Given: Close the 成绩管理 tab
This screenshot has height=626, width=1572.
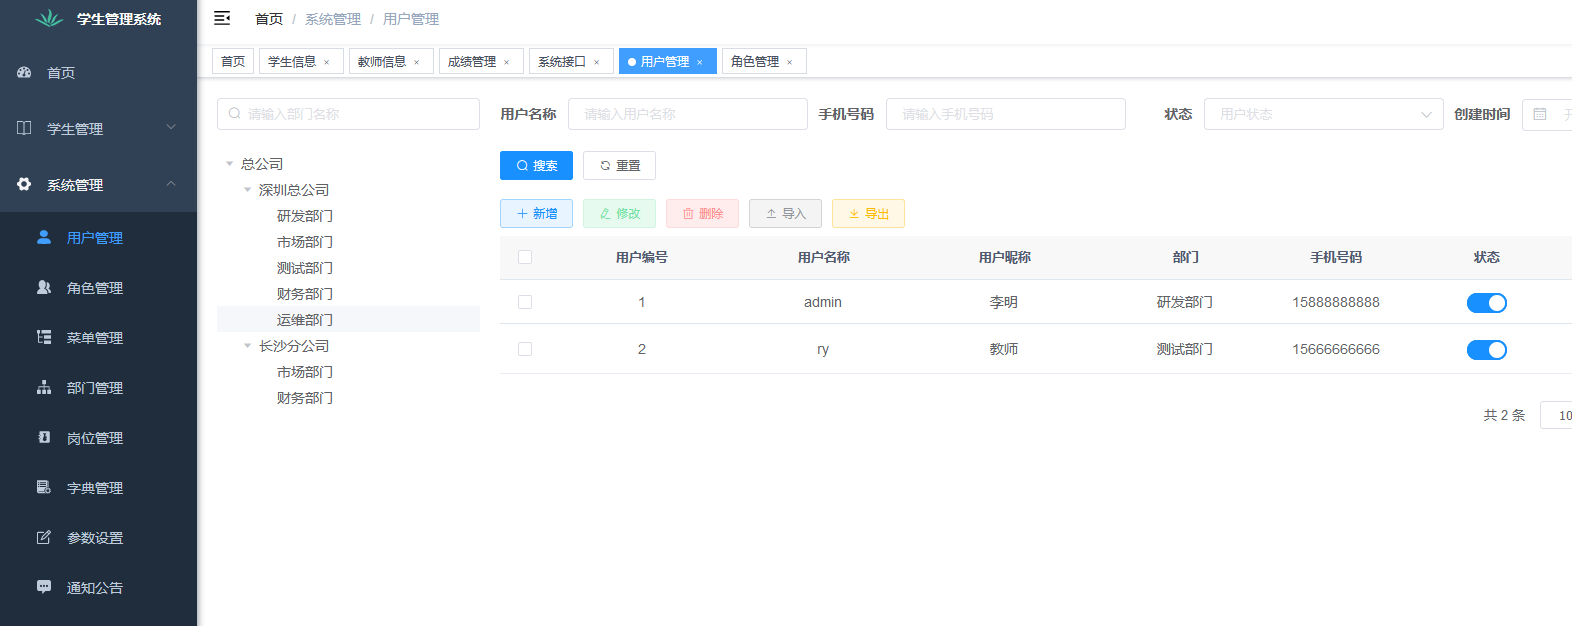Looking at the screenshot, I should 506,62.
